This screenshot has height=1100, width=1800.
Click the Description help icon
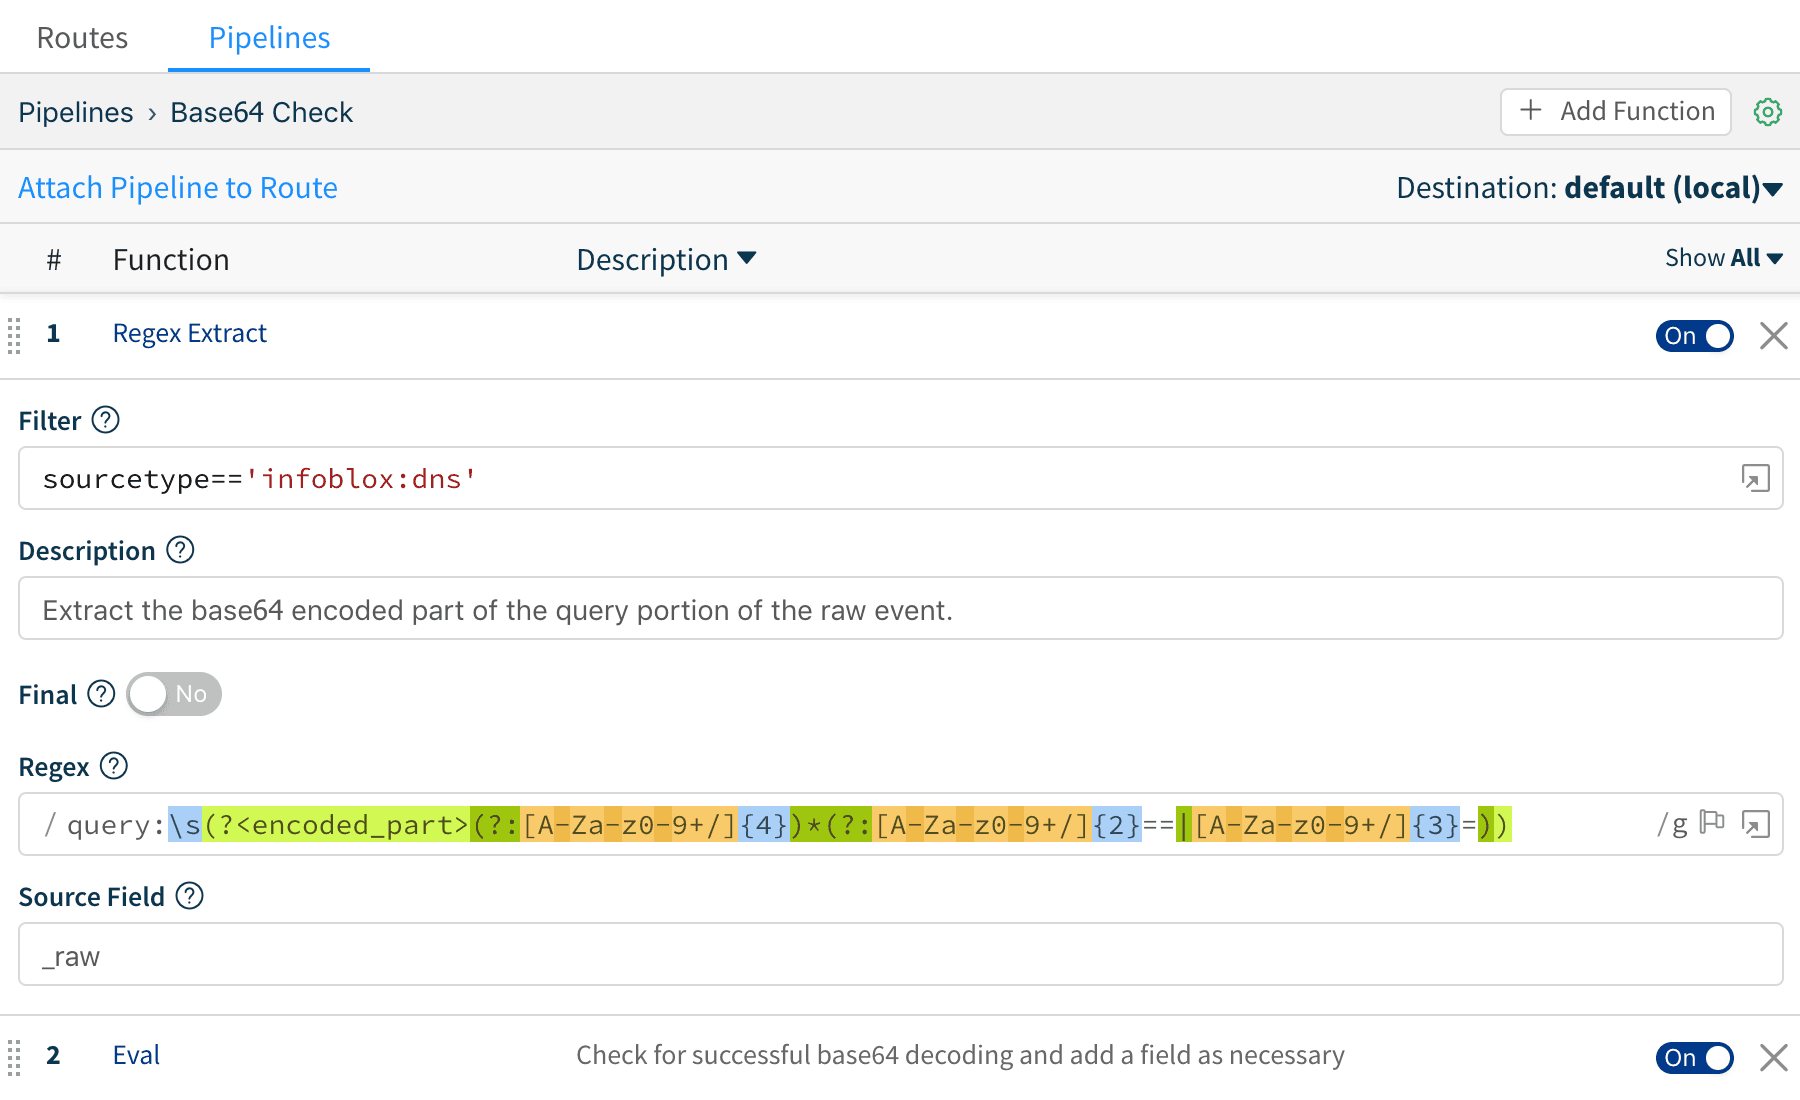coord(180,549)
